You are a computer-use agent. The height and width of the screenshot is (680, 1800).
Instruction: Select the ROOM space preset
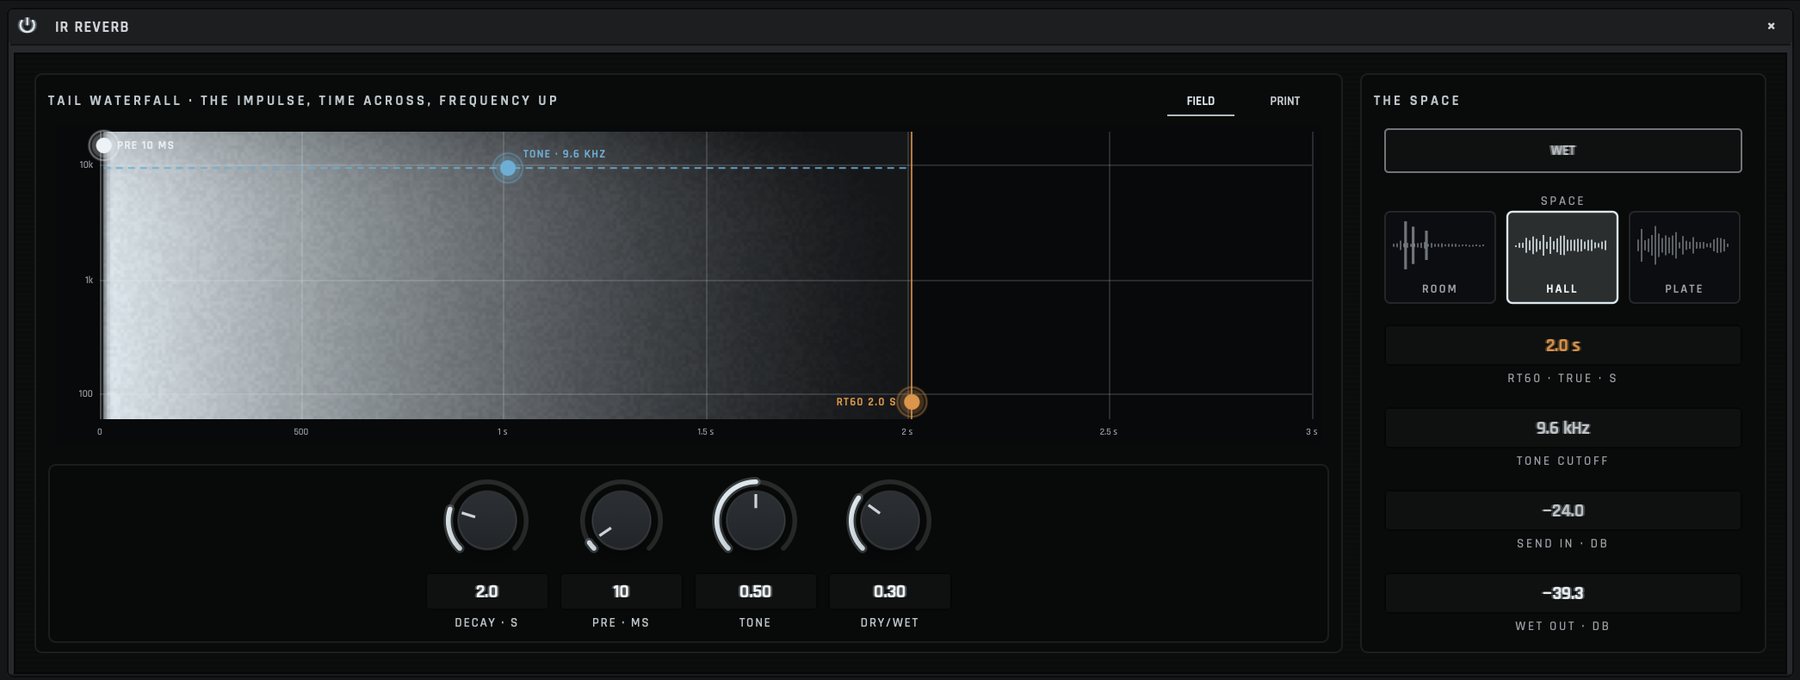click(1440, 257)
